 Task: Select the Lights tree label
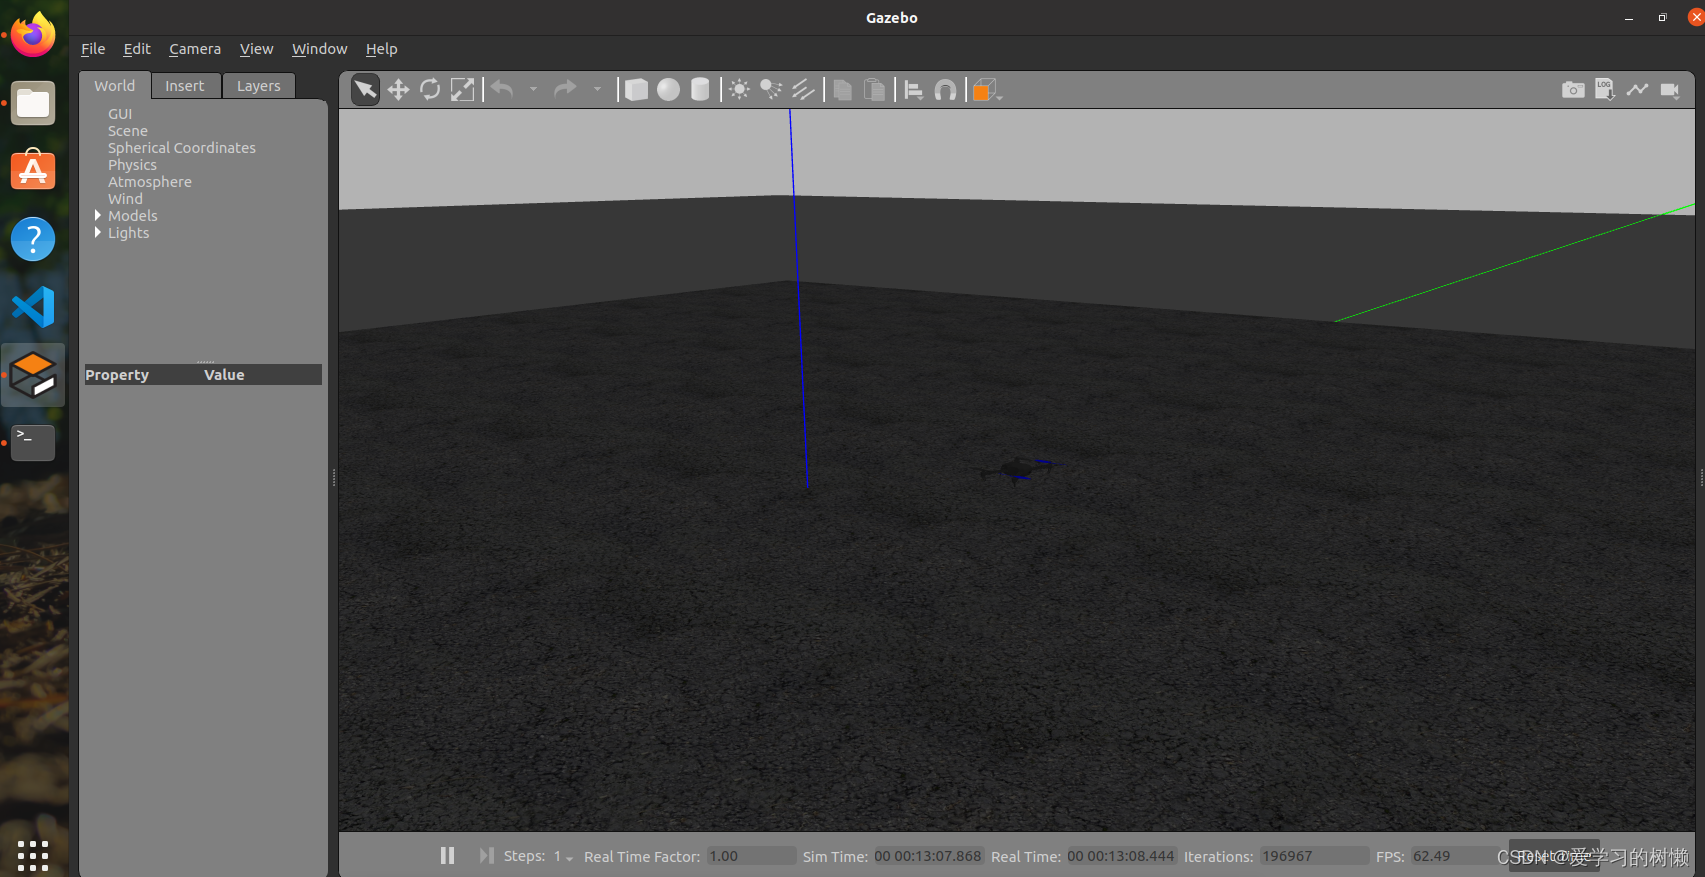coord(128,233)
